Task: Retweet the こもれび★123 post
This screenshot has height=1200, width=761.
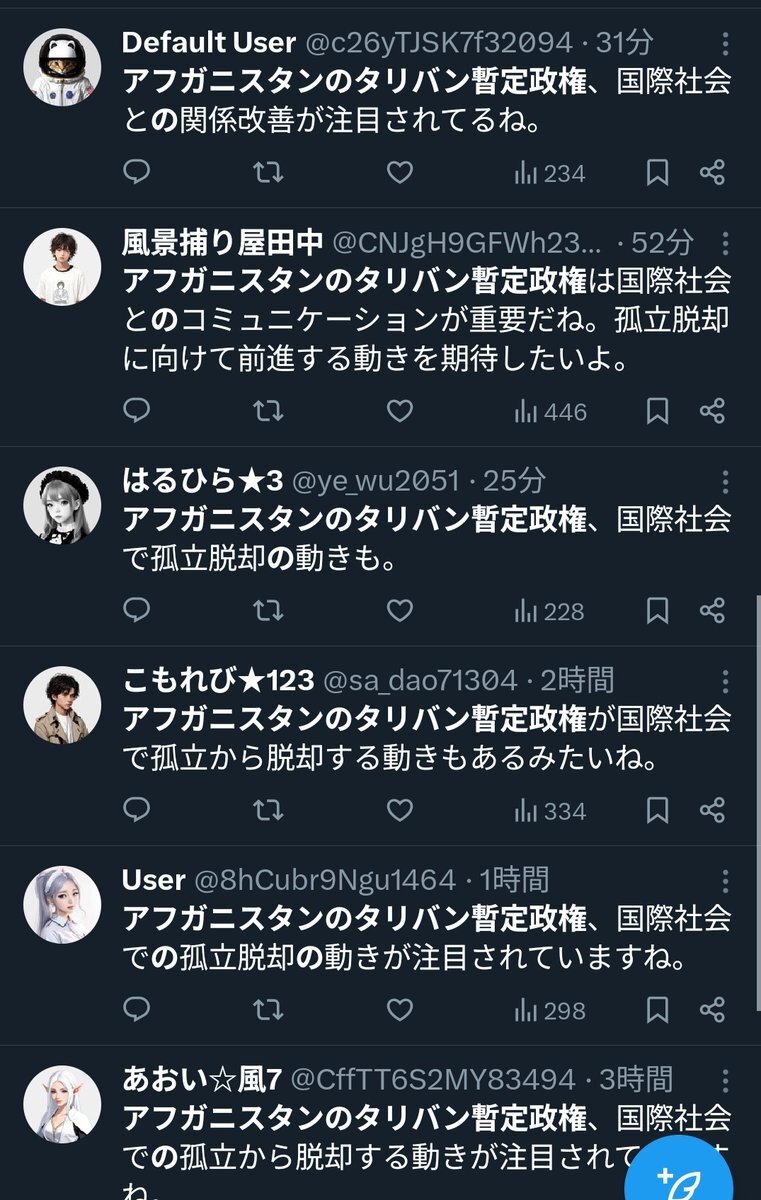Action: click(x=267, y=810)
